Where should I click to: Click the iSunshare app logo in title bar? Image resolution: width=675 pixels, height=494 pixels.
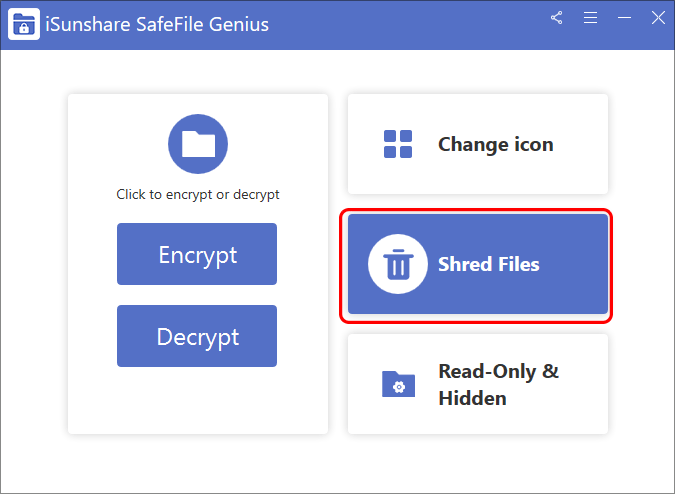(23, 24)
